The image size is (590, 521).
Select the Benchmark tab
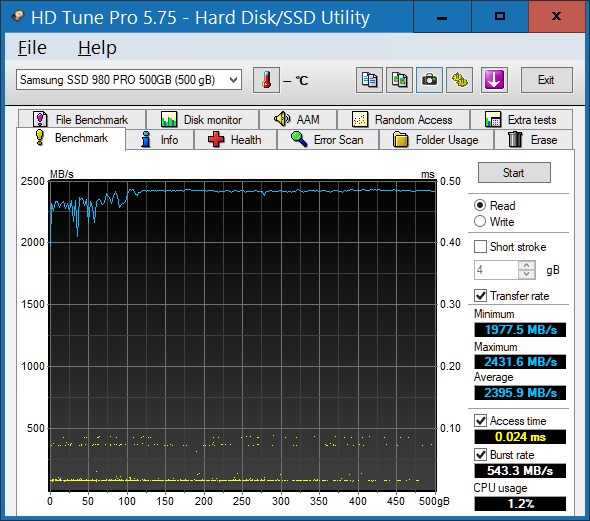pos(71,138)
